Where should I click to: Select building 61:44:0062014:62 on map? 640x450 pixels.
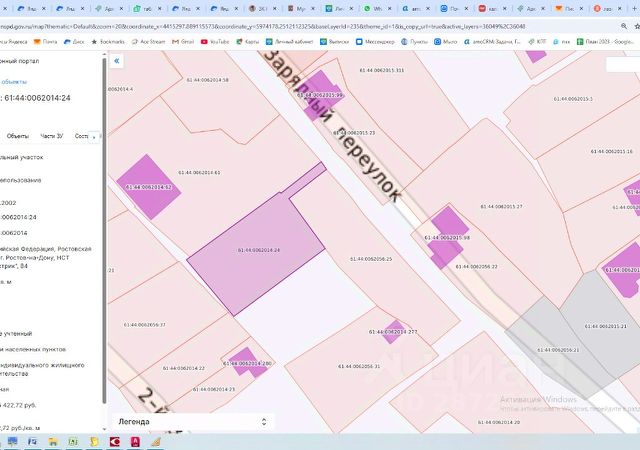click(149, 187)
